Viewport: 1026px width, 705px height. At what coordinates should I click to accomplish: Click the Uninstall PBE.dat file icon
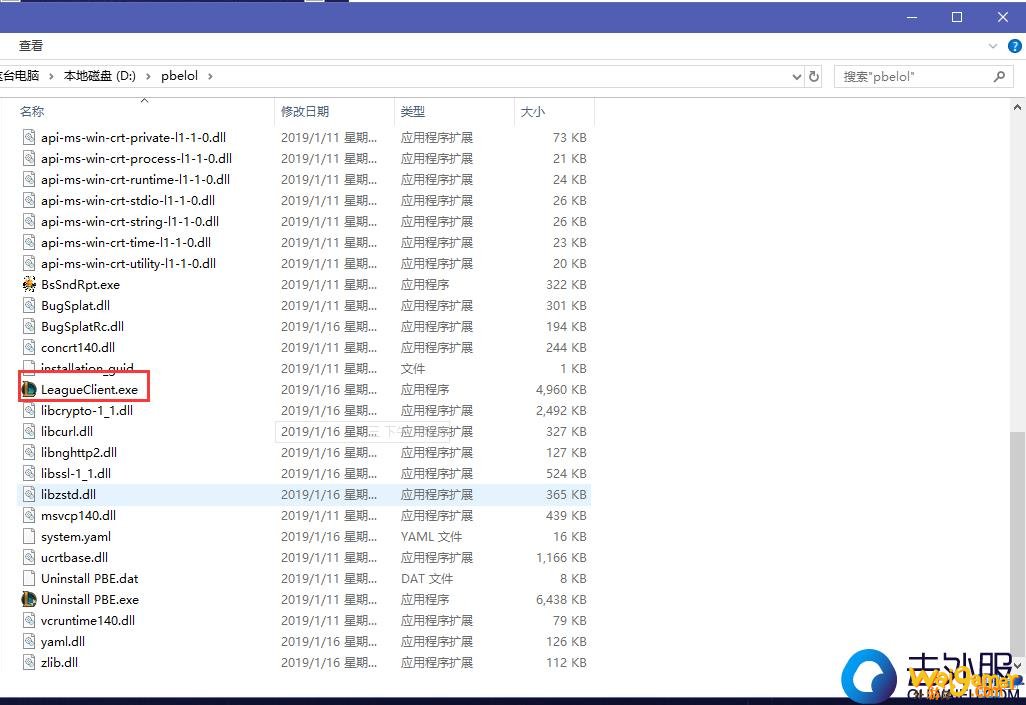(x=29, y=578)
